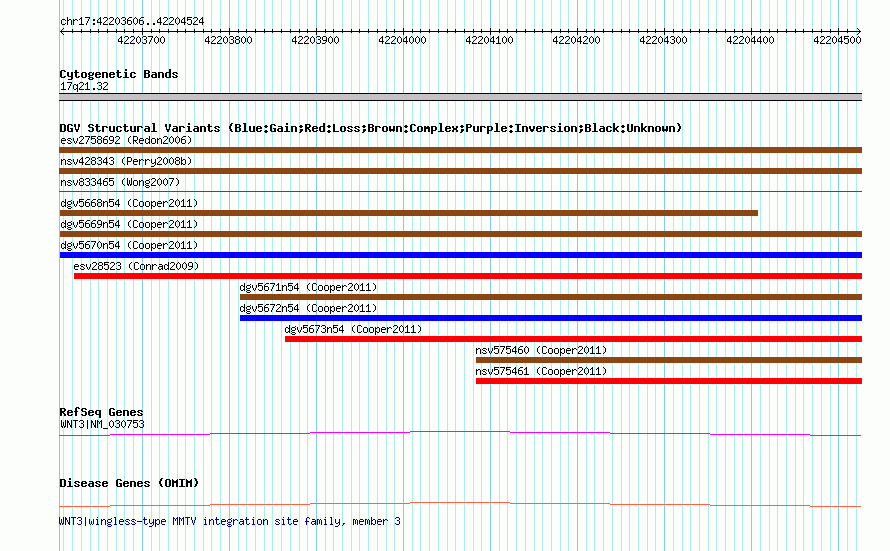Click the 42203700 ruler position
890x551 pixels.
point(141,40)
